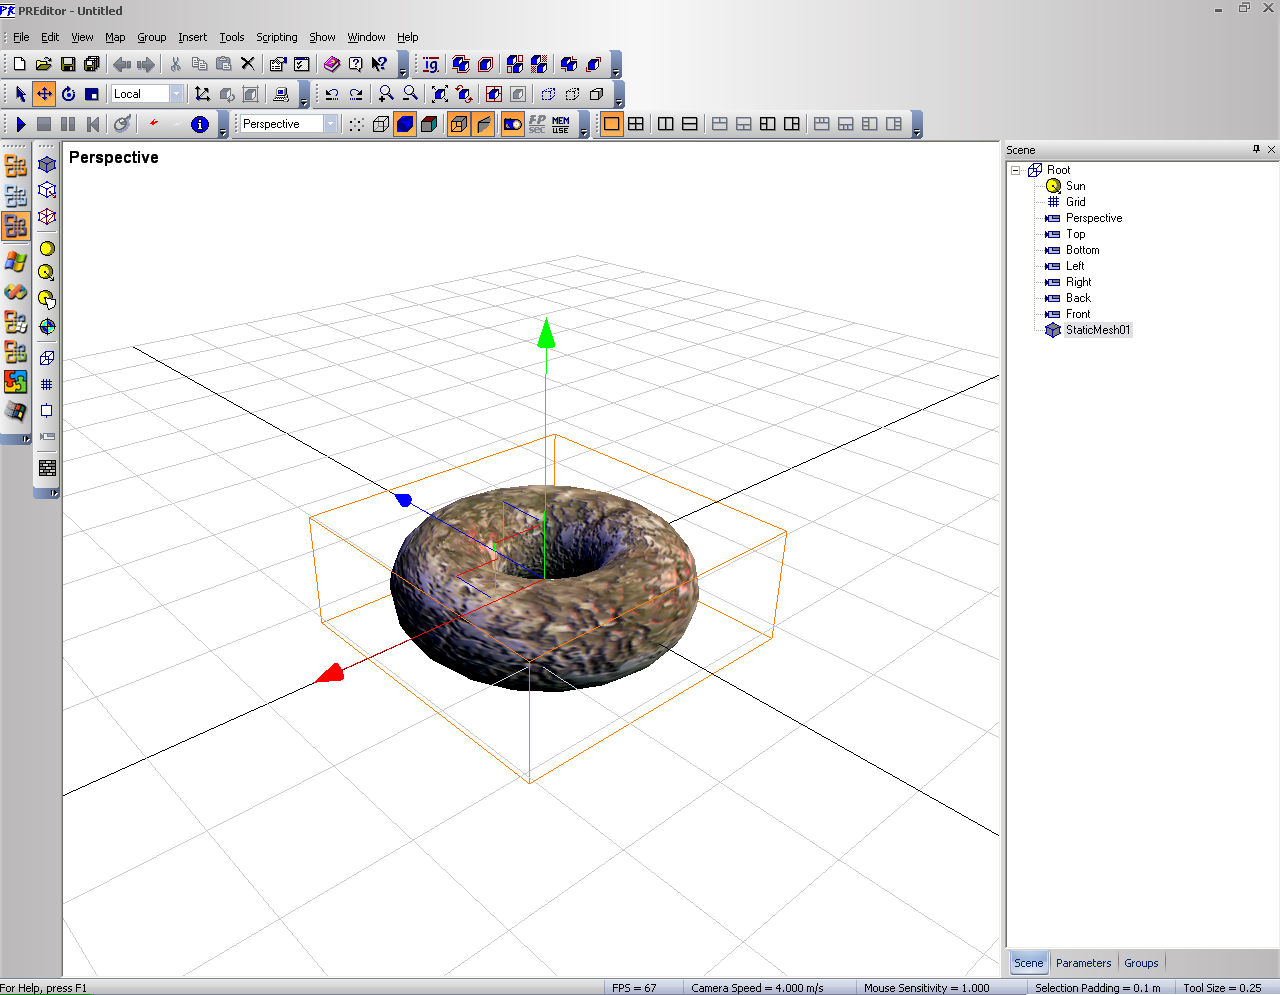Open the Scripting menu
Screen dimensions: 1280x995
pos(277,37)
